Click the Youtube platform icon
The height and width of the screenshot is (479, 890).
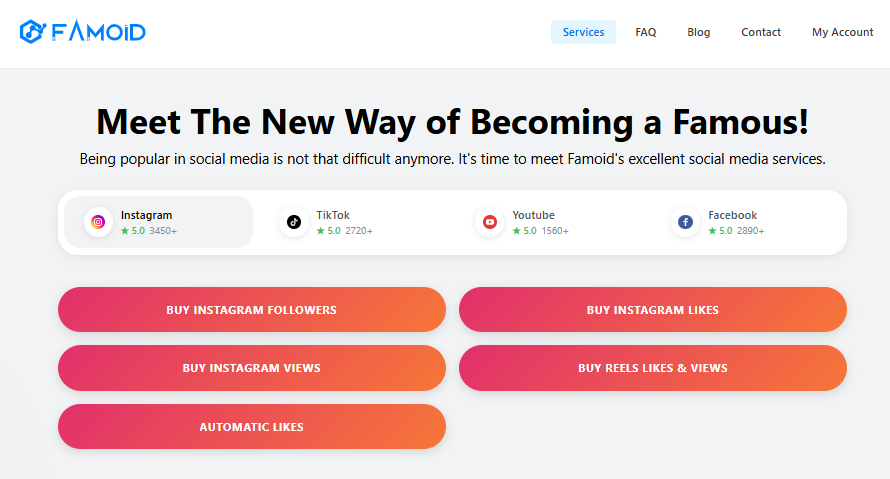click(x=490, y=222)
